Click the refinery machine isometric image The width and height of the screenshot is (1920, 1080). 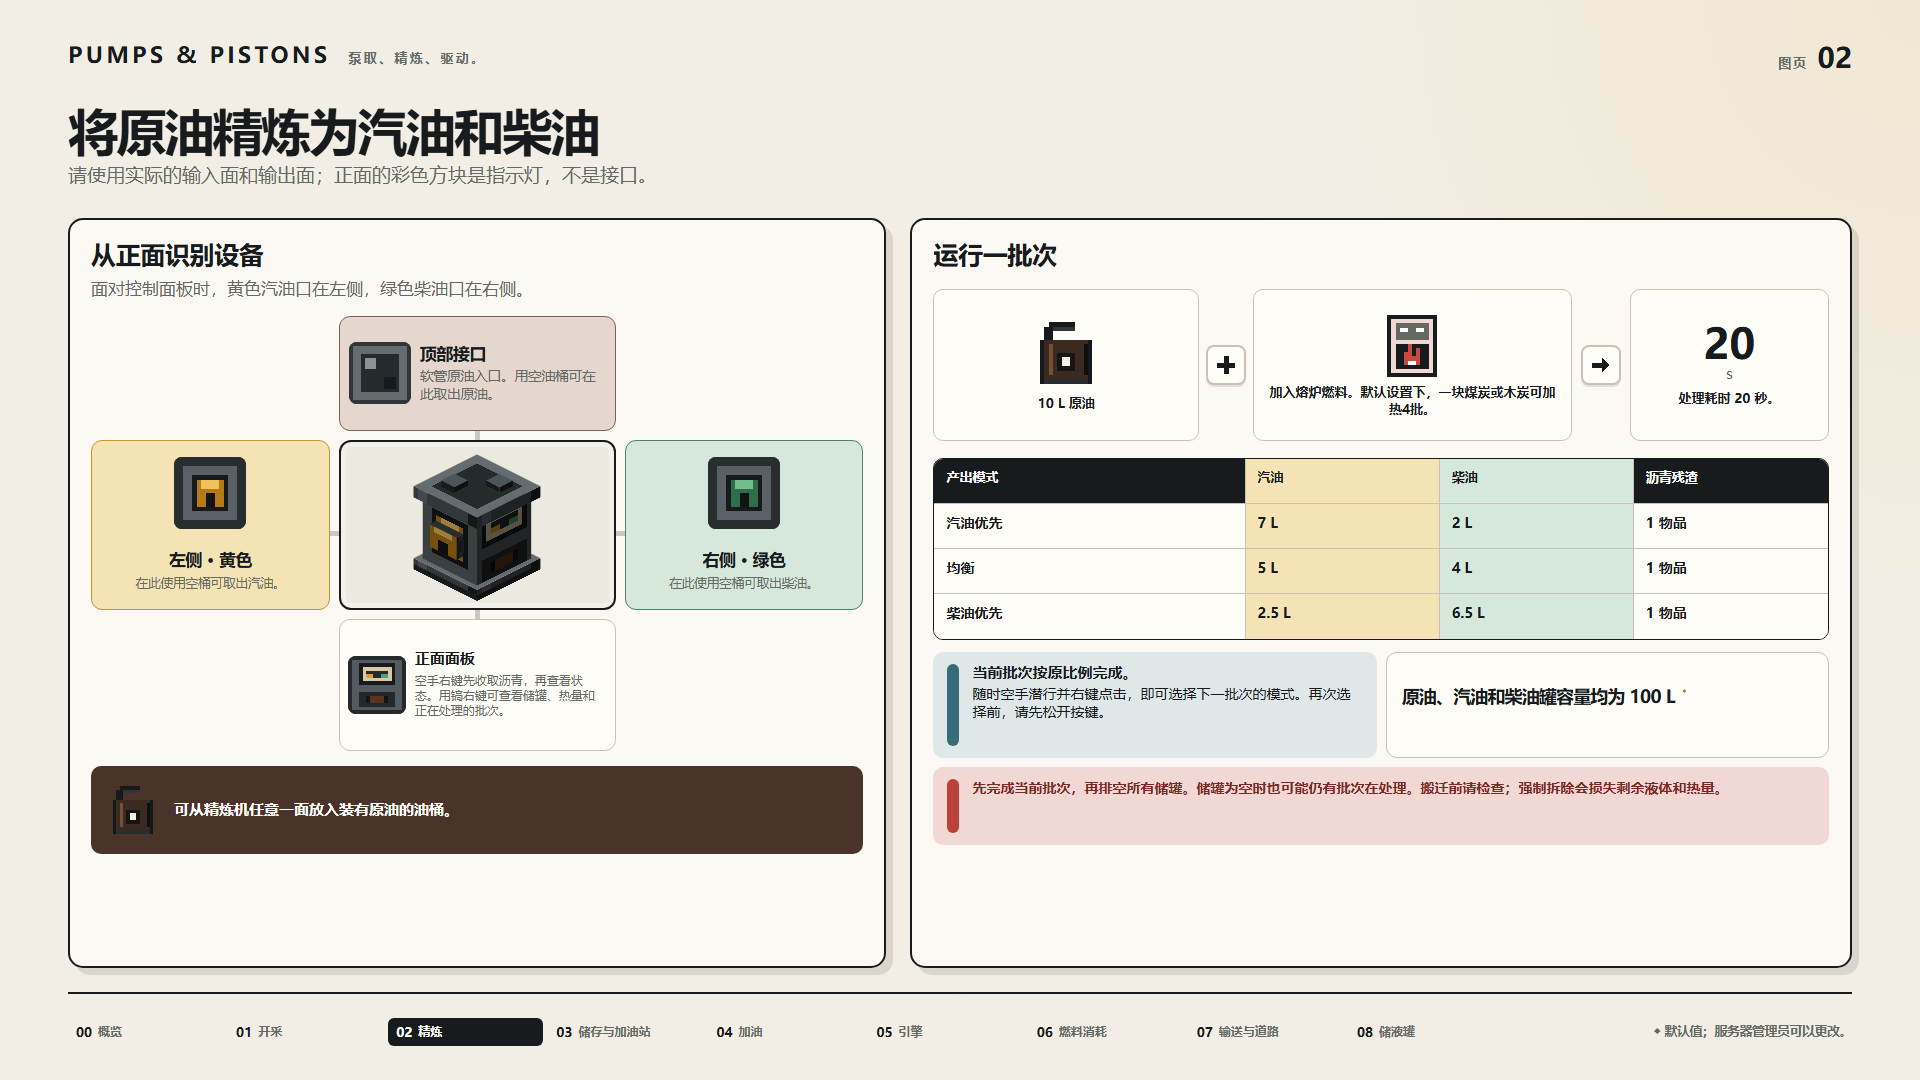tap(477, 526)
